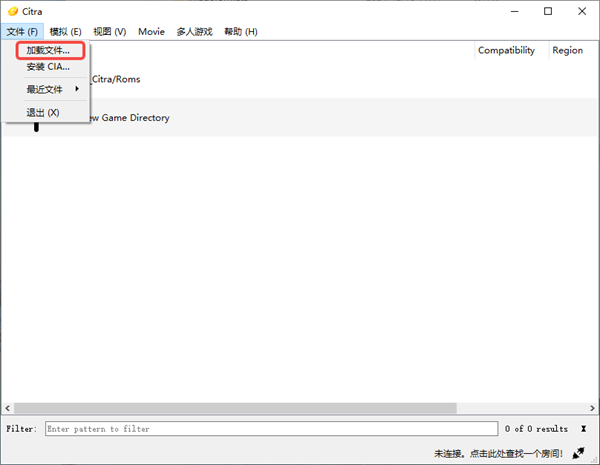Click the Citra app icon in title bar
This screenshot has width=600, height=465.
[13, 11]
